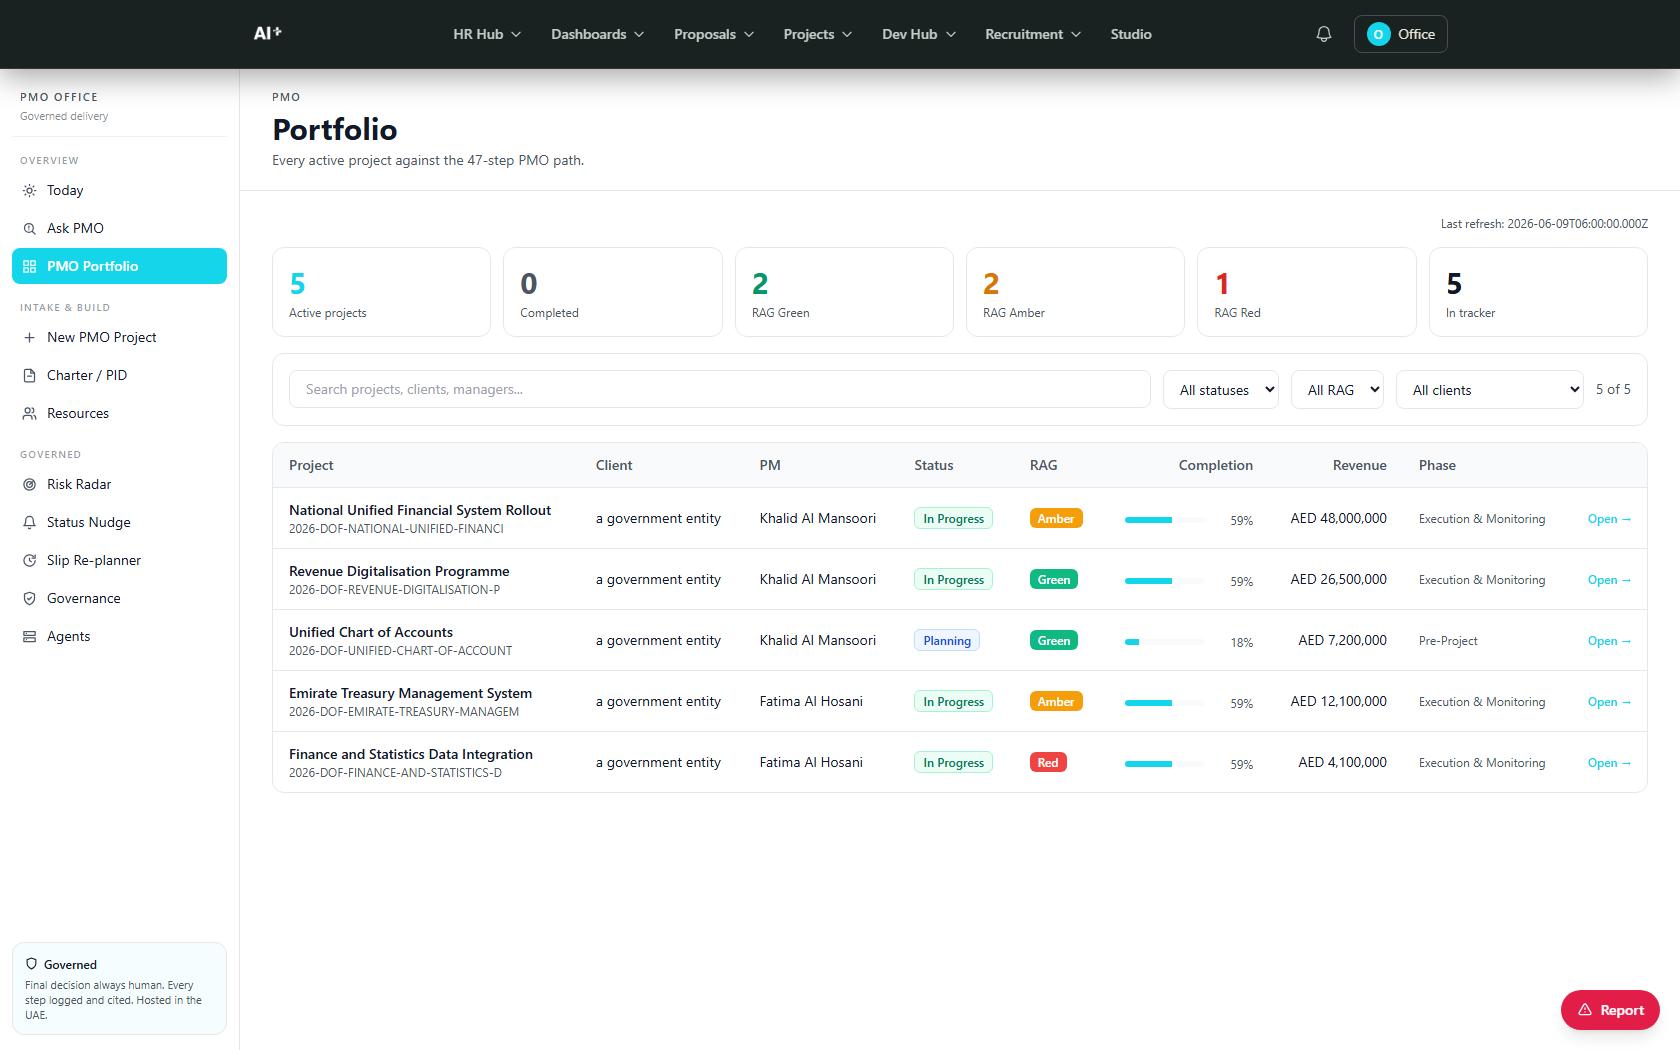Click the Pre-Project phase text

pos(1448,641)
